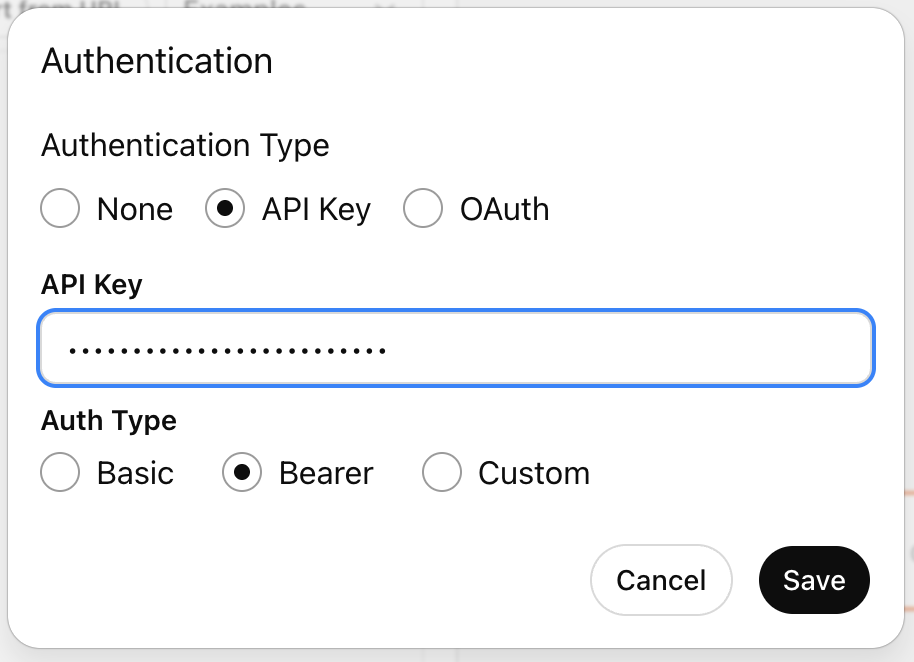The height and width of the screenshot is (662, 914).
Task: Switch authentication type to OAuth
Action: [423, 209]
